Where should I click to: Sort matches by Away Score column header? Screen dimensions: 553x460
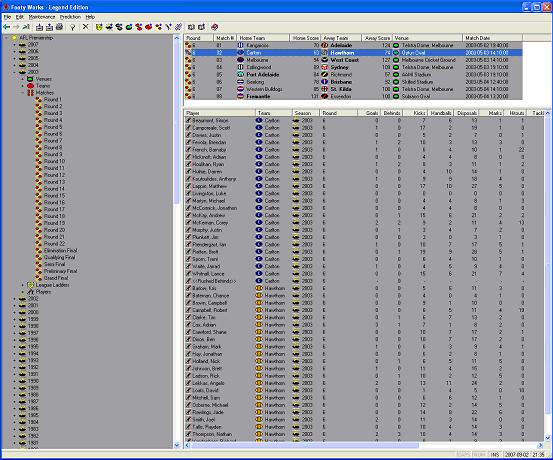(x=377, y=38)
